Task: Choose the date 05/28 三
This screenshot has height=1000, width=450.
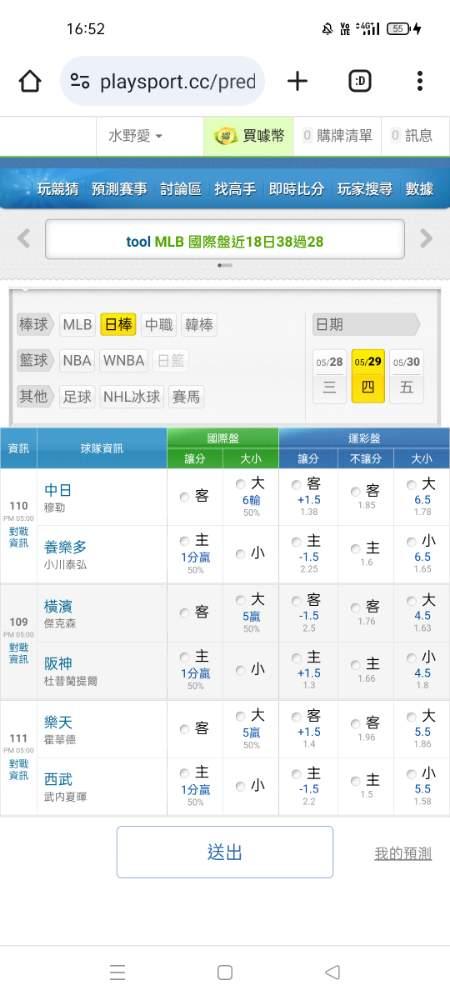Action: coord(330,376)
